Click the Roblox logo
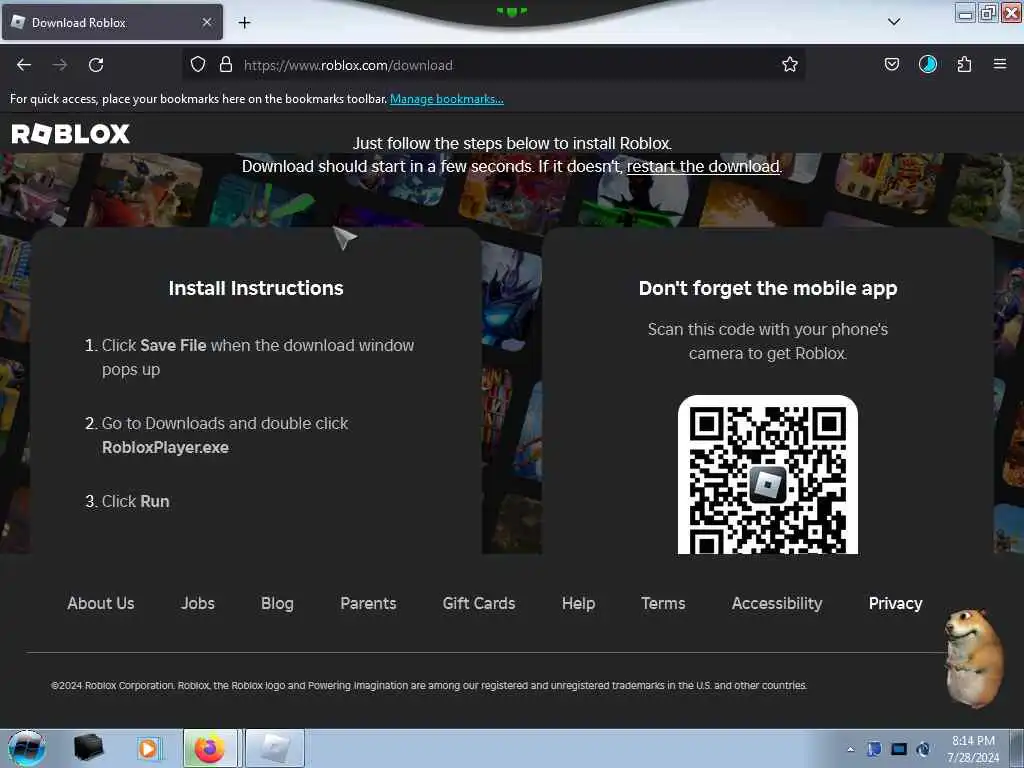The image size is (1024, 768). [71, 134]
